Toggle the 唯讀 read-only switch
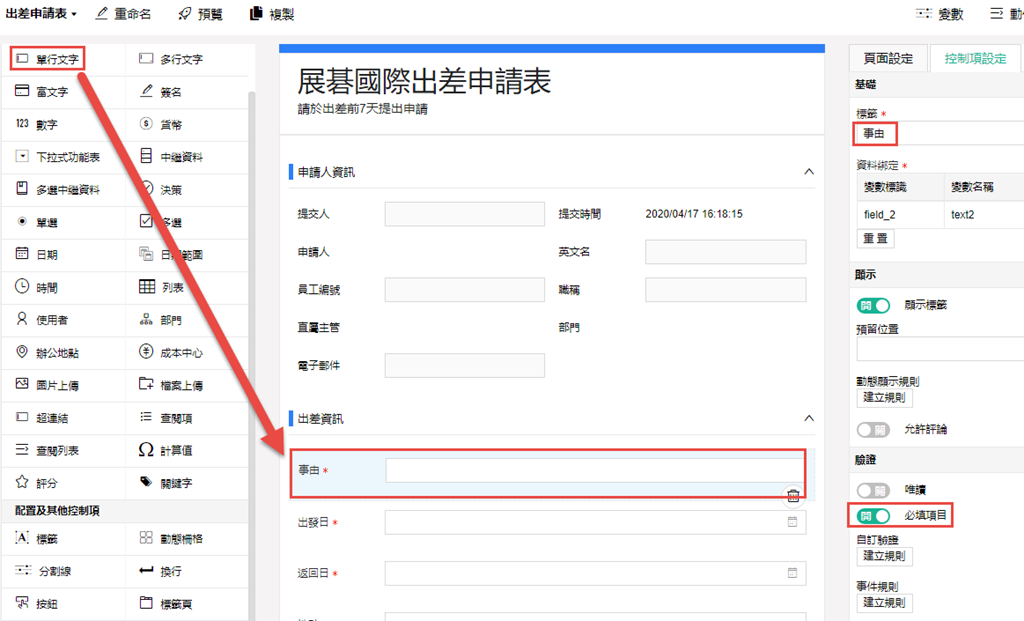This screenshot has height=621, width=1024. pyautogui.click(x=873, y=491)
